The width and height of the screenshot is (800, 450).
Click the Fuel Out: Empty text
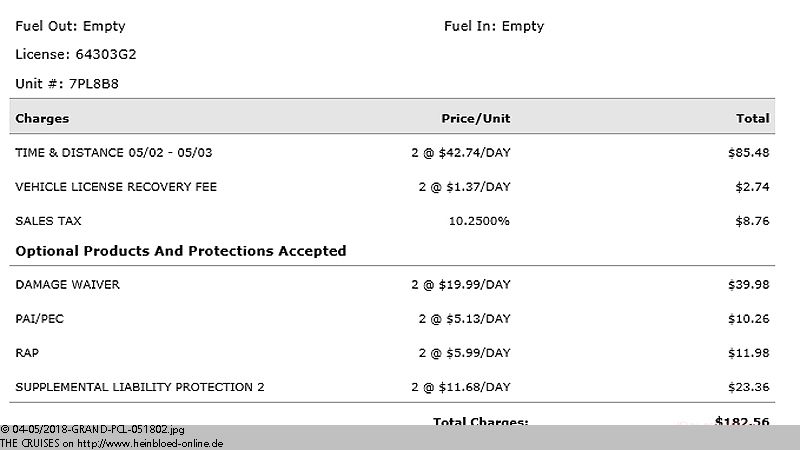(70, 26)
